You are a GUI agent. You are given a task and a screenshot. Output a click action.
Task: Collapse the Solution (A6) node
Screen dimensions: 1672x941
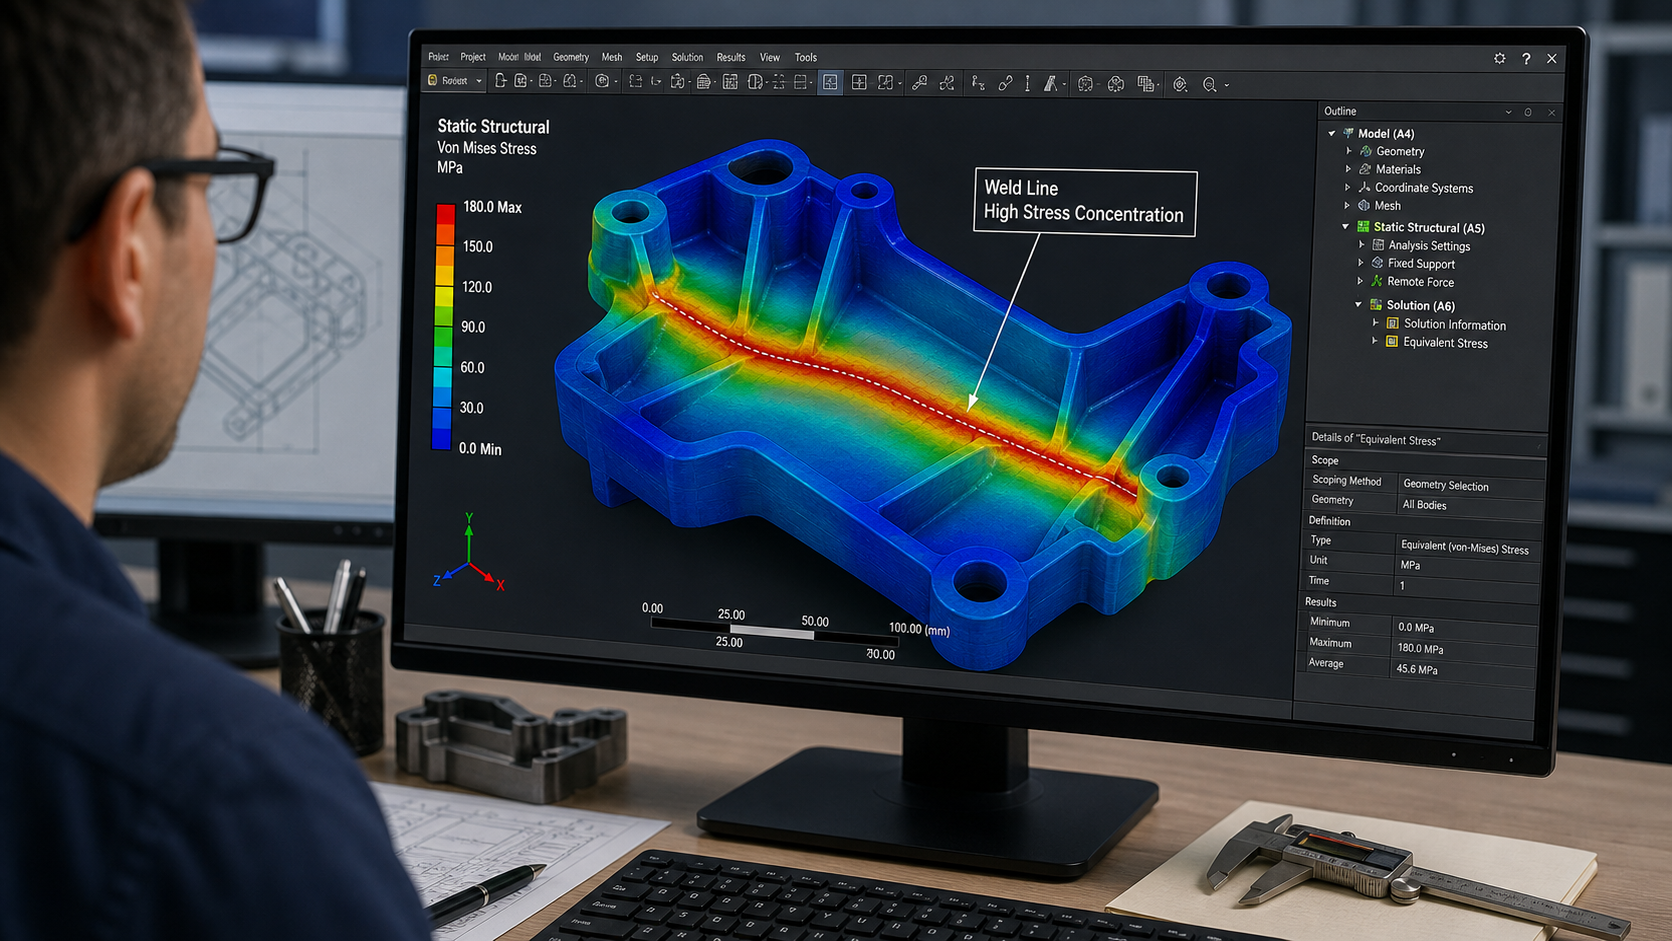coord(1359,305)
